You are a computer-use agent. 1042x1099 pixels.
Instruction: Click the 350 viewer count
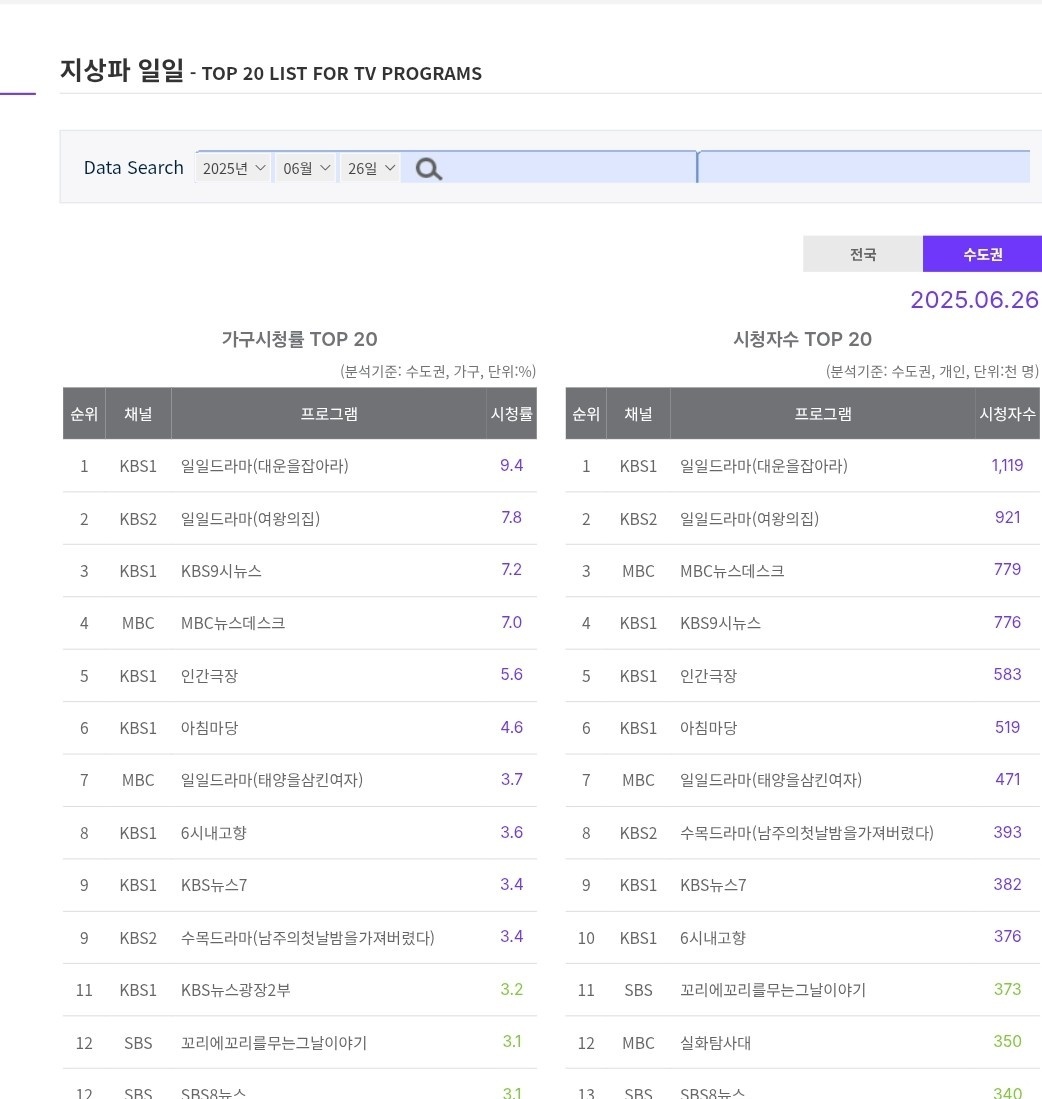1008,1041
